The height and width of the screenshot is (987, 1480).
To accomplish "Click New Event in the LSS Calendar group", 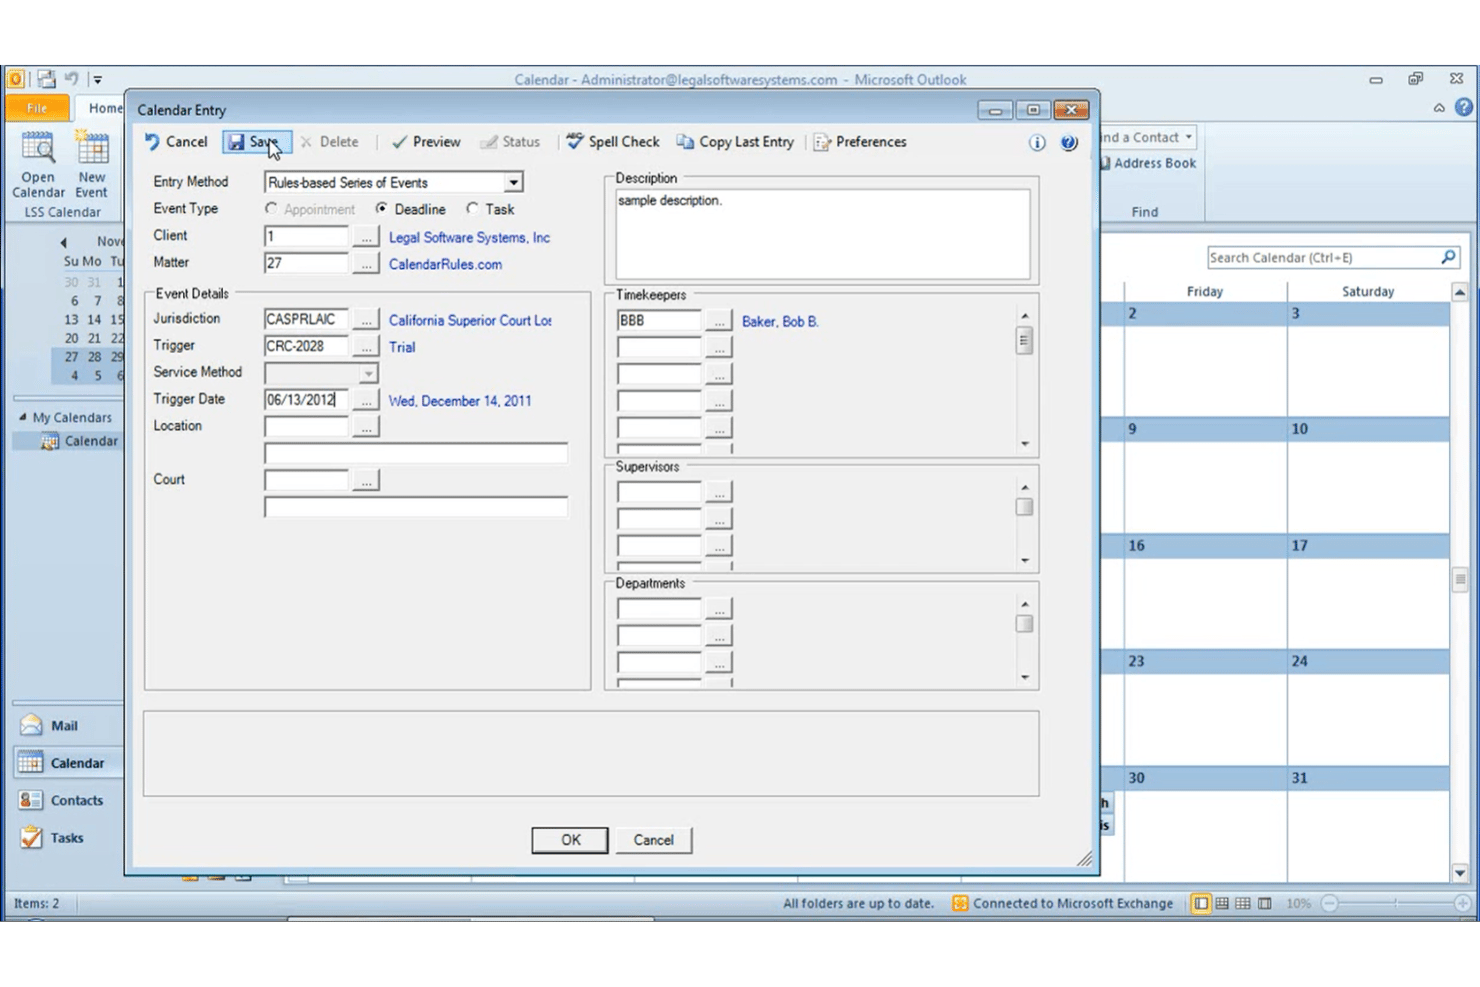I will [x=91, y=165].
